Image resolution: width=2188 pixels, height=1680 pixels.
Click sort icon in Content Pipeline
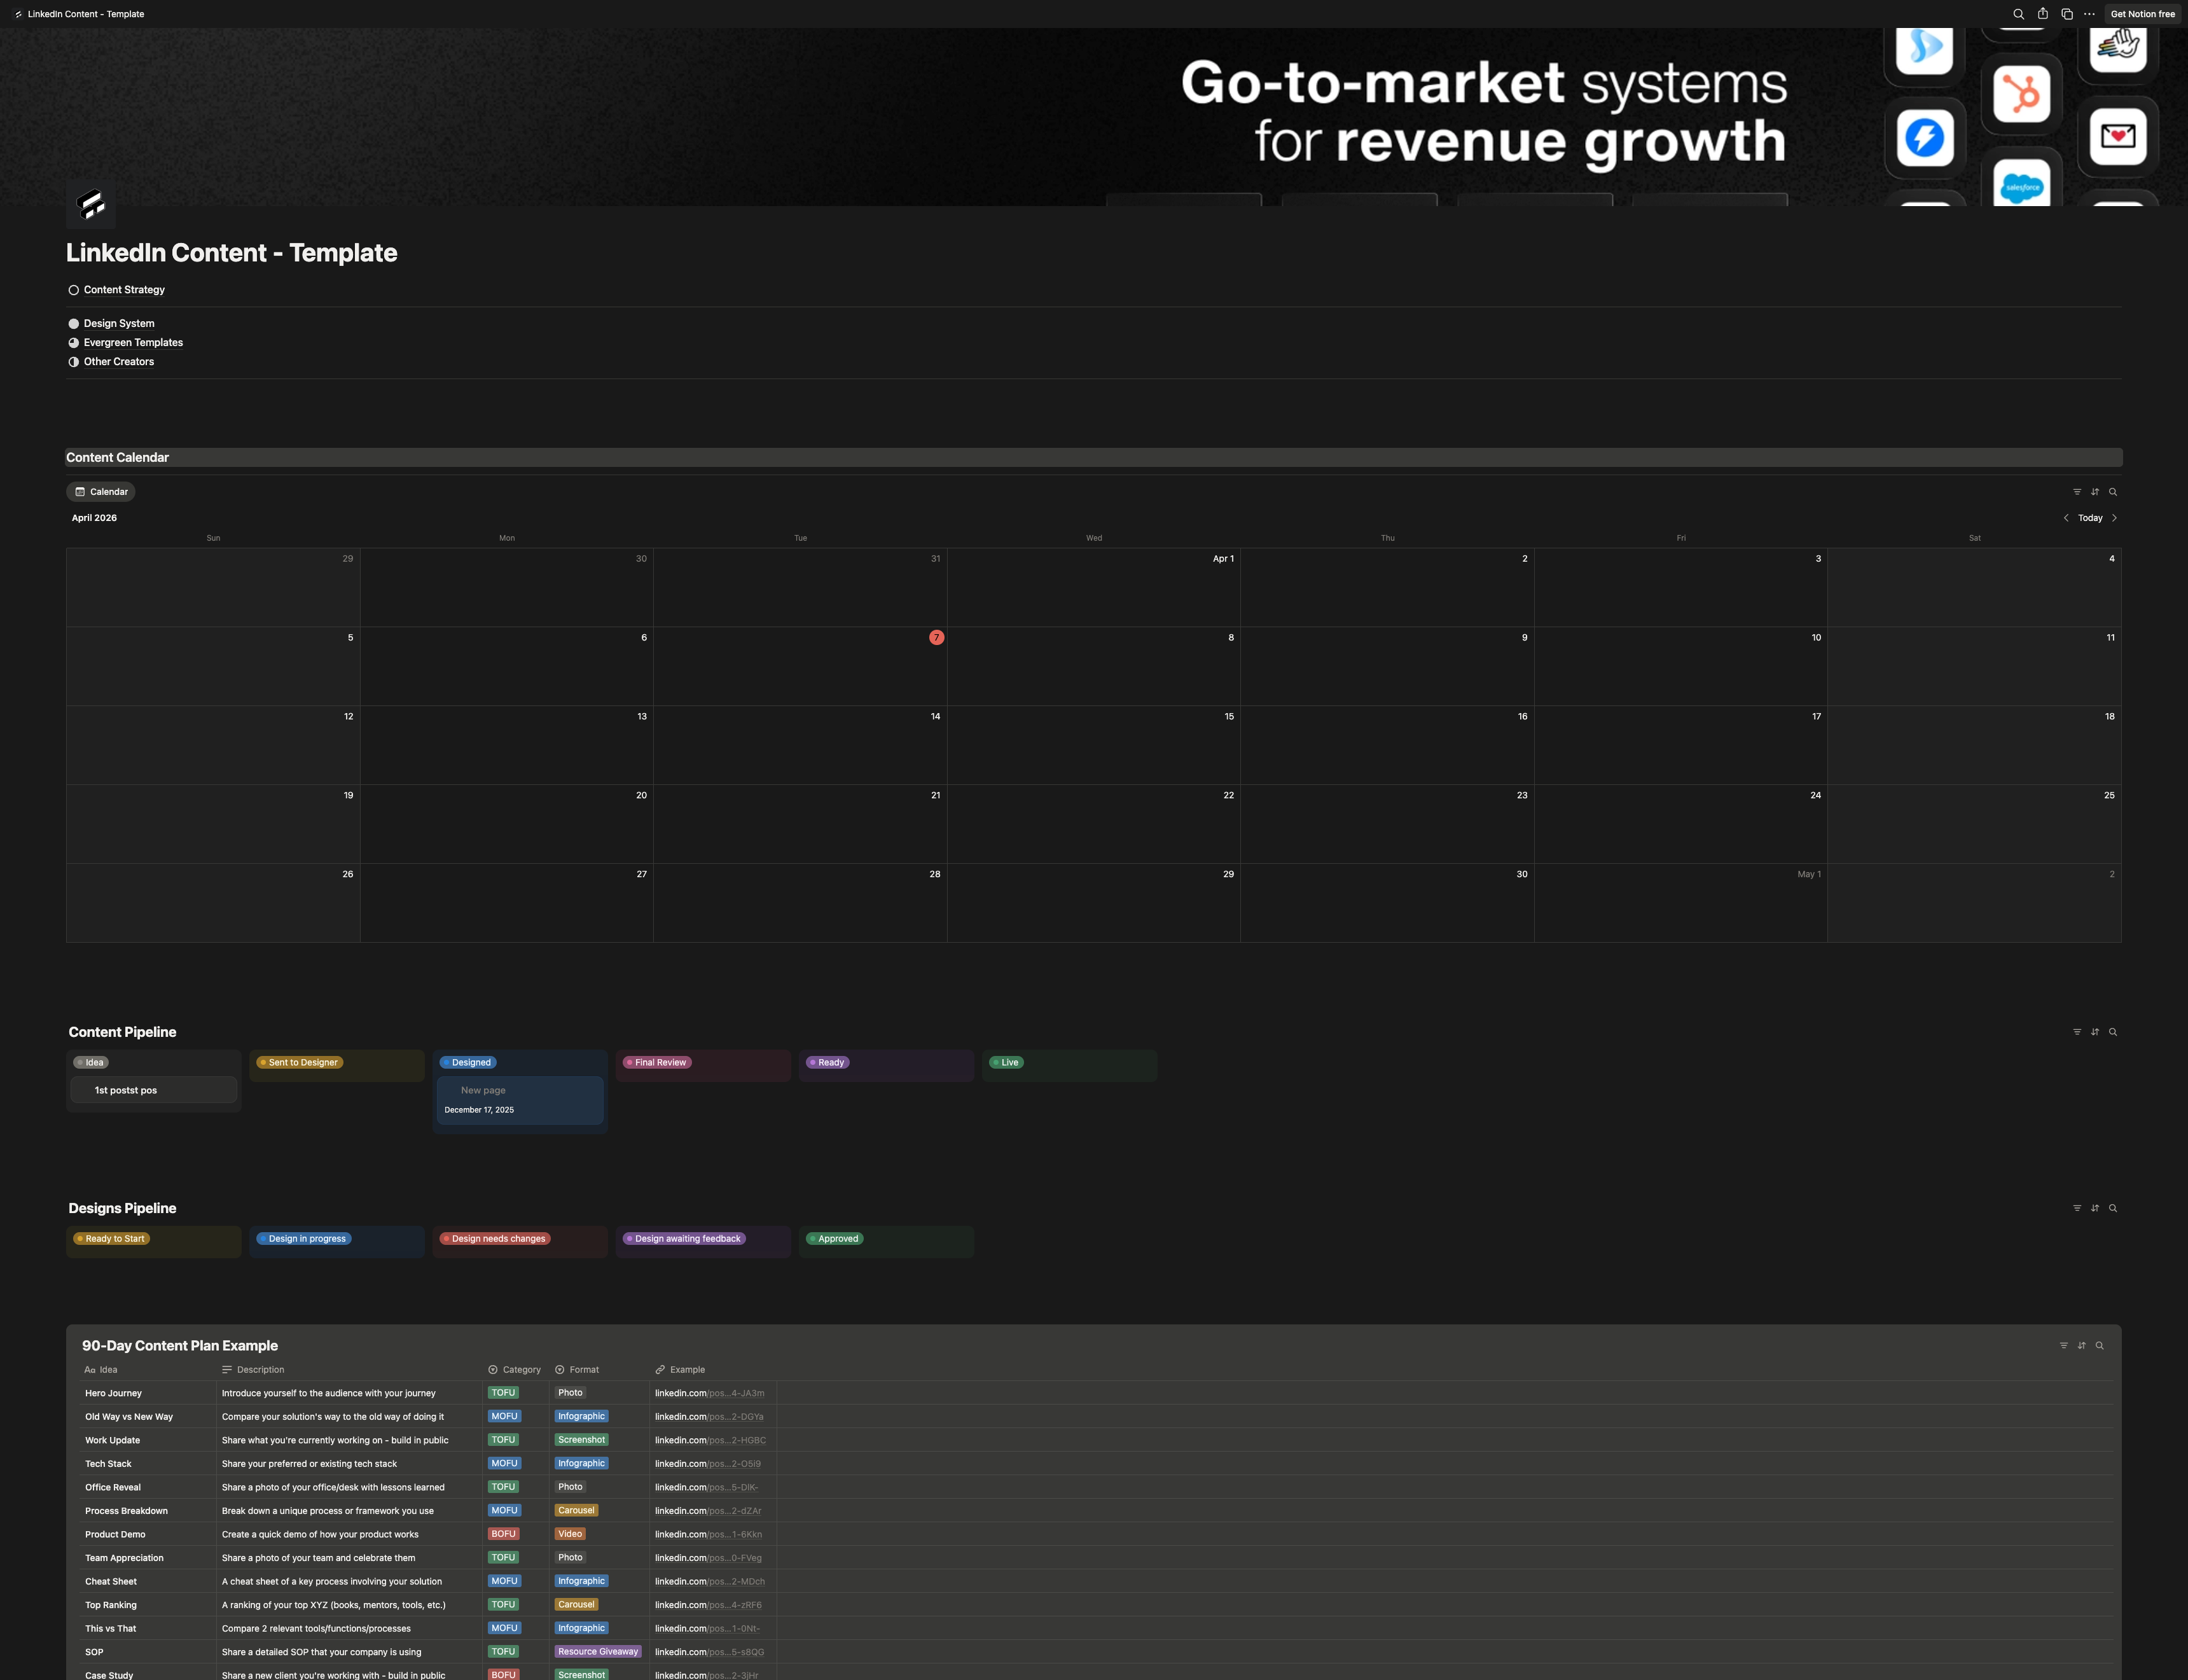(2095, 1032)
